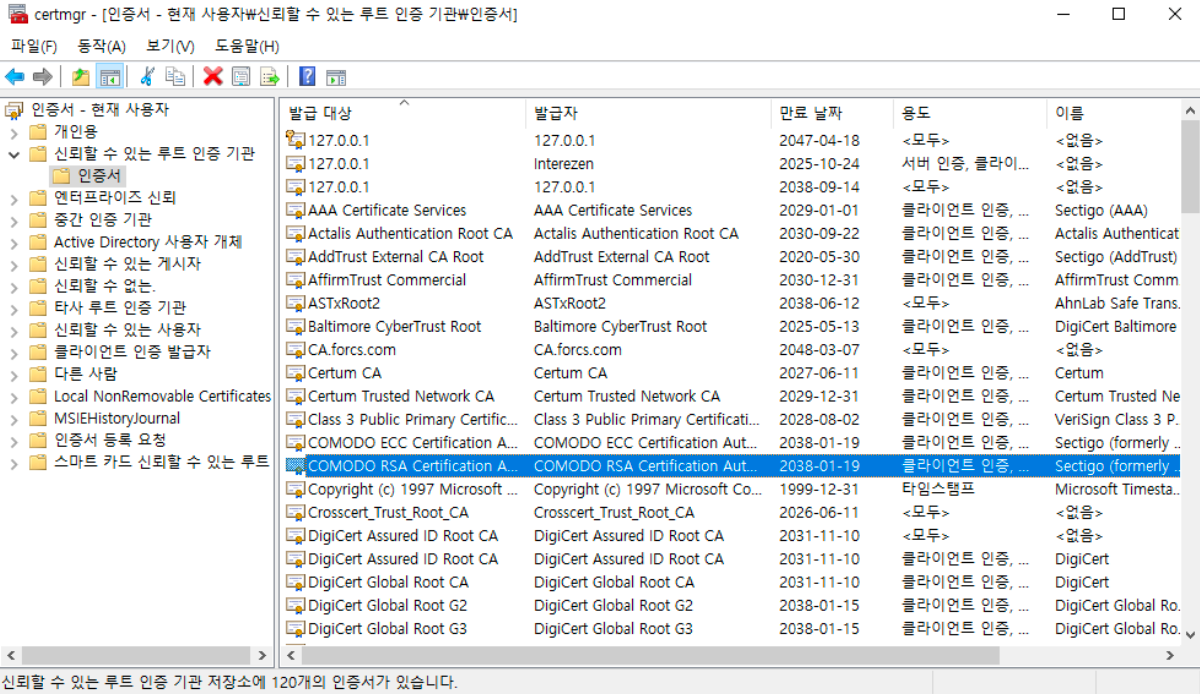This screenshot has width=1200, height=694.
Task: Select the COMODO ECC Certification row
Action: coord(731,442)
